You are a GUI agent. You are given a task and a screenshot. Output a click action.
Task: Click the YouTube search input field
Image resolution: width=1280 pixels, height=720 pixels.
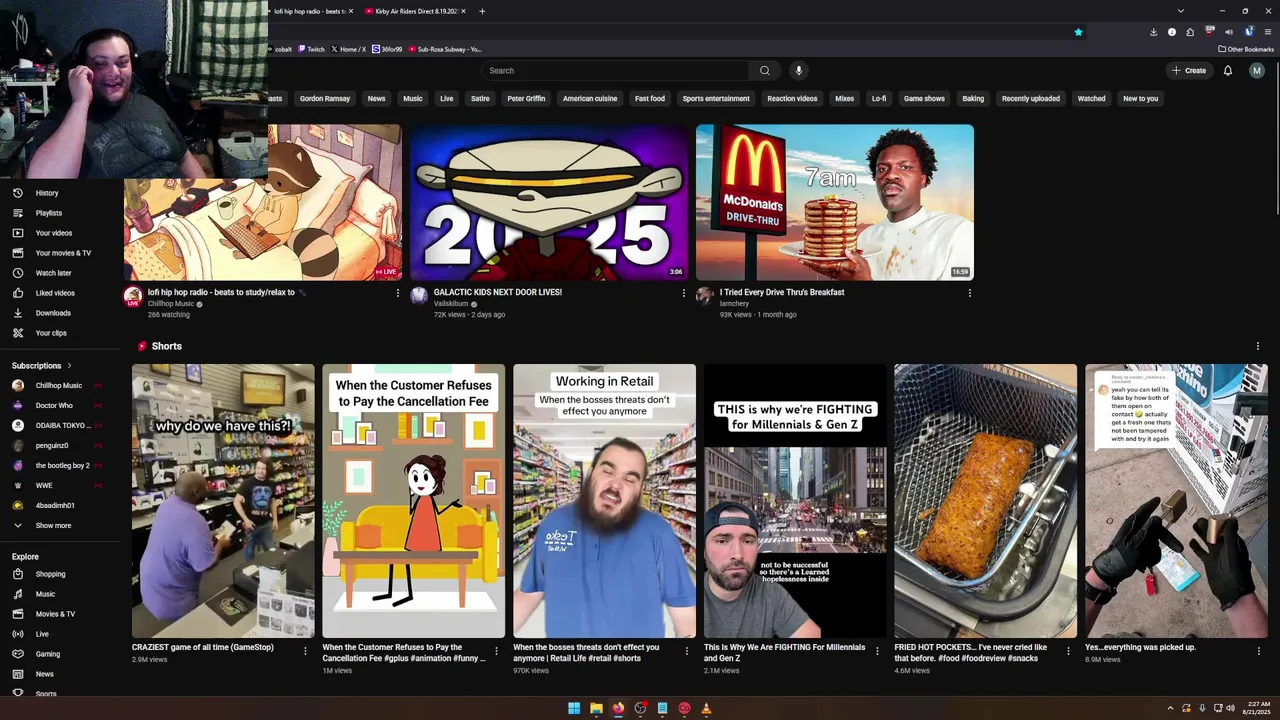coord(615,71)
